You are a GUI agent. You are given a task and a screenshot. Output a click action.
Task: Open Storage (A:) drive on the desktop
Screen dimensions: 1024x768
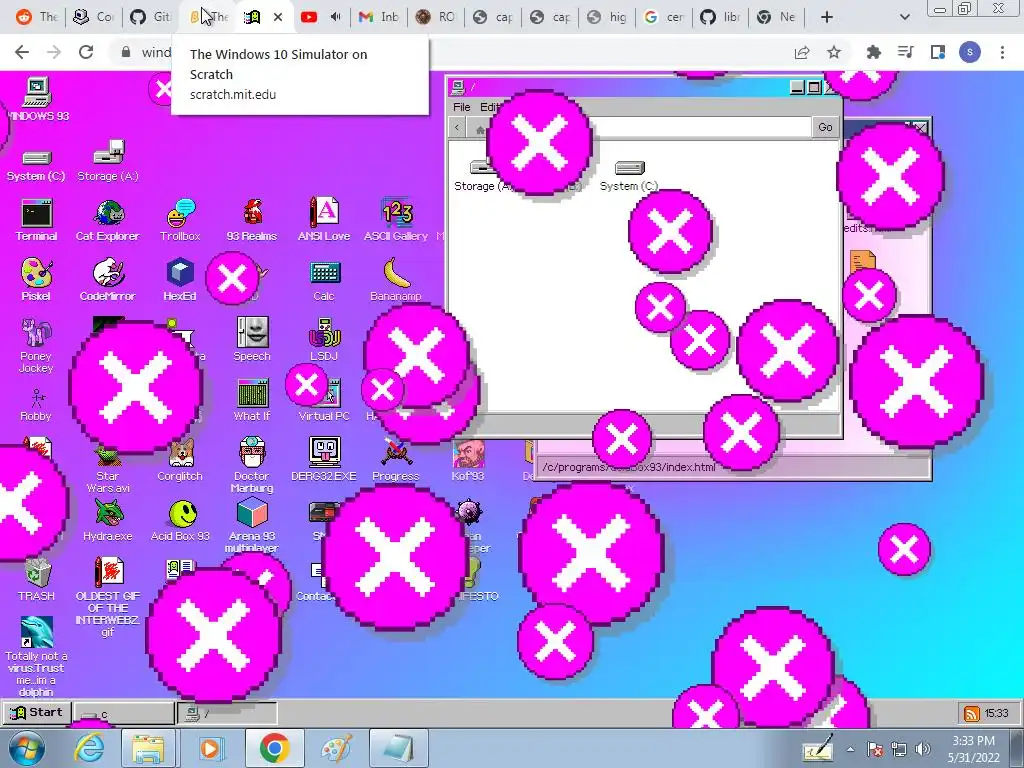coord(108,161)
